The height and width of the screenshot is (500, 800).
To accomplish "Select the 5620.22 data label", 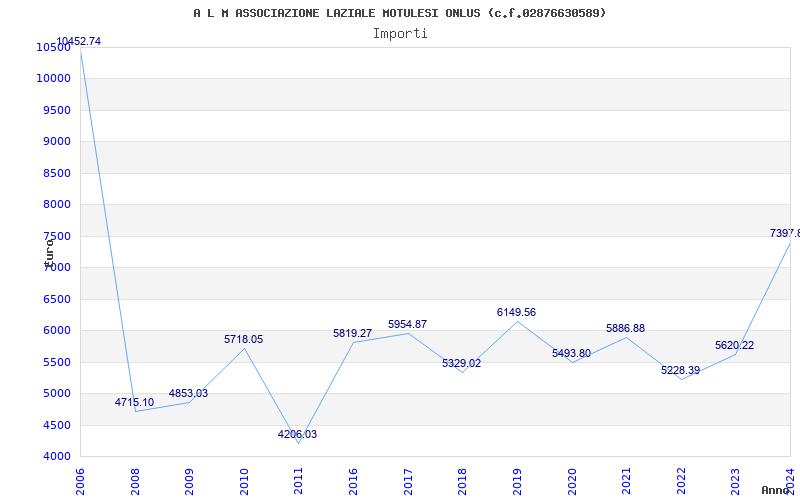I will click(734, 346).
